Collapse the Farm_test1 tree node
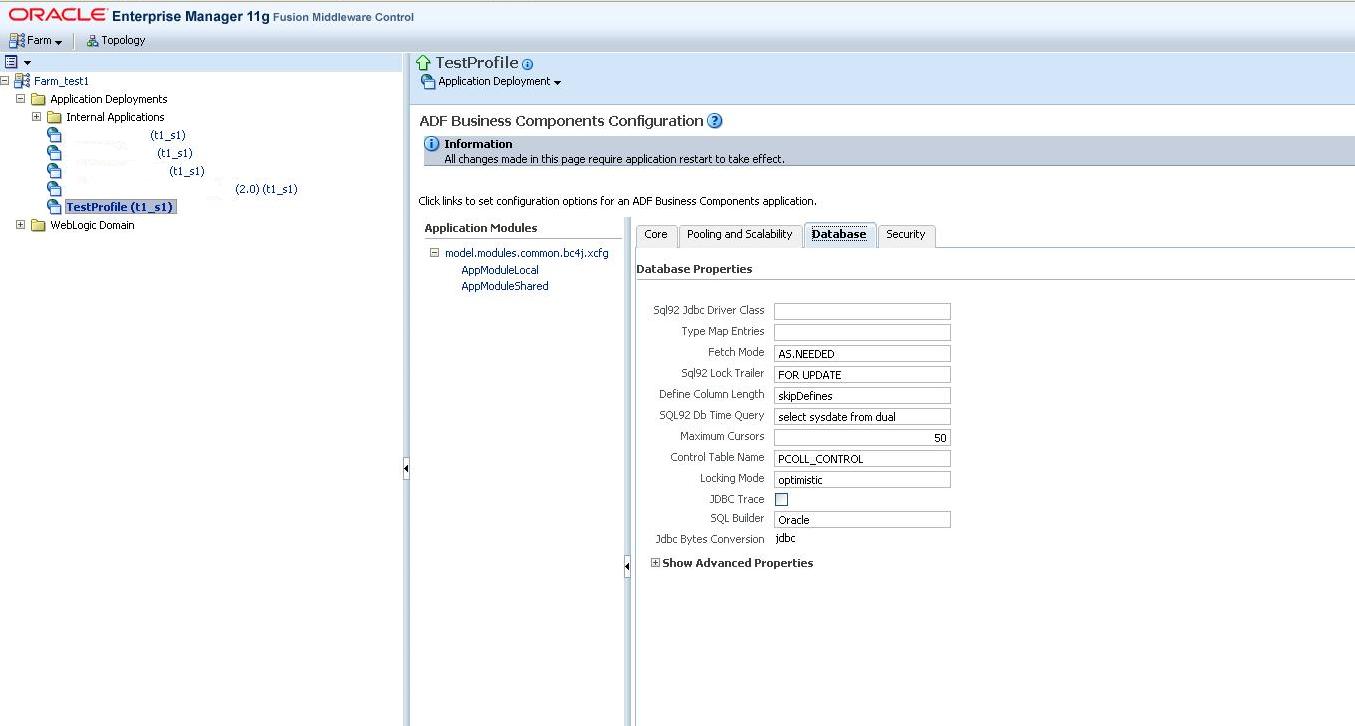Image resolution: width=1355 pixels, height=726 pixels. pos(5,81)
